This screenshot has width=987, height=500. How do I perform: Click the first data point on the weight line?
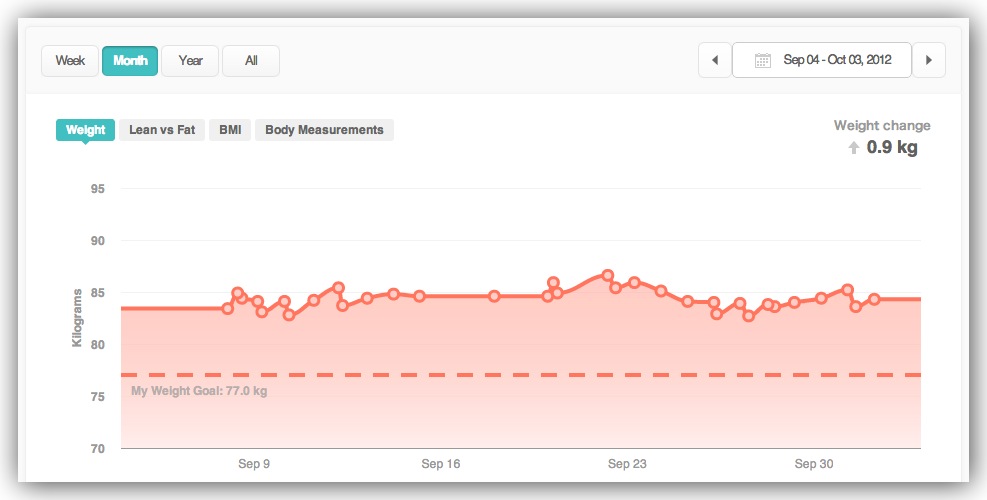pos(228,308)
